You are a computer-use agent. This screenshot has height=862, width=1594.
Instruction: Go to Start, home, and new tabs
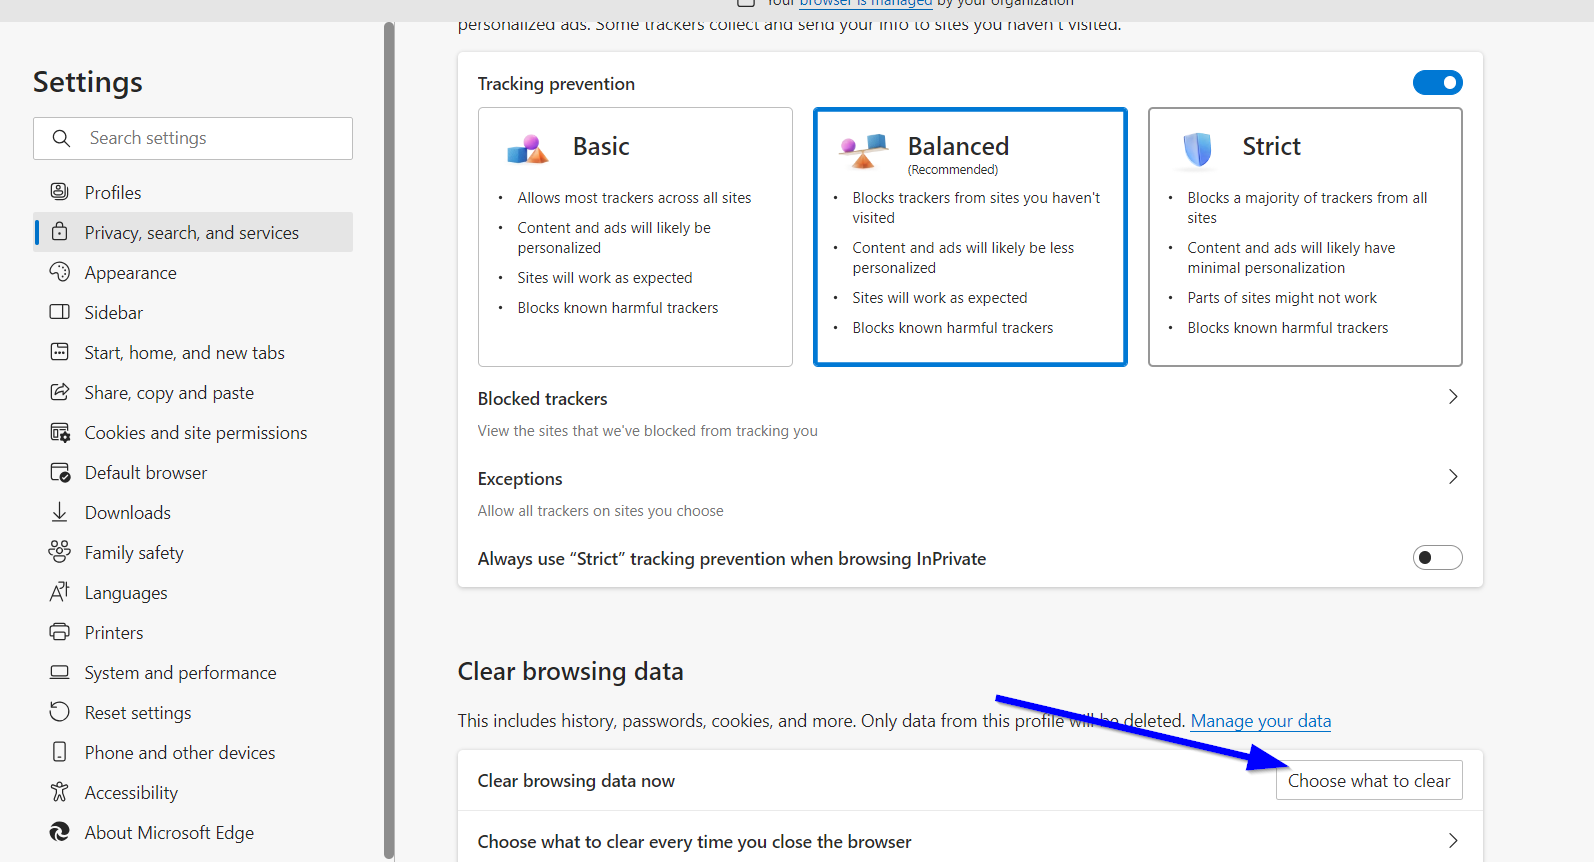point(193,352)
